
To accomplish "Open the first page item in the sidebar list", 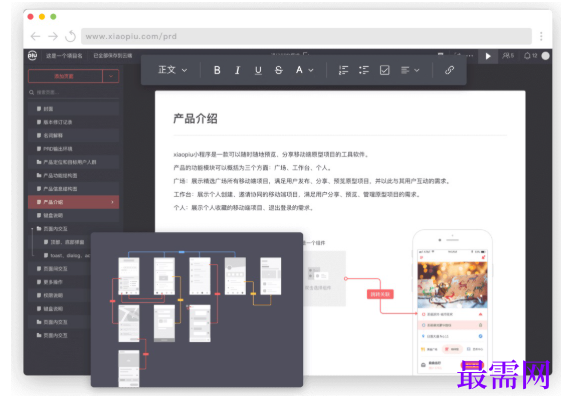I will point(74,109).
